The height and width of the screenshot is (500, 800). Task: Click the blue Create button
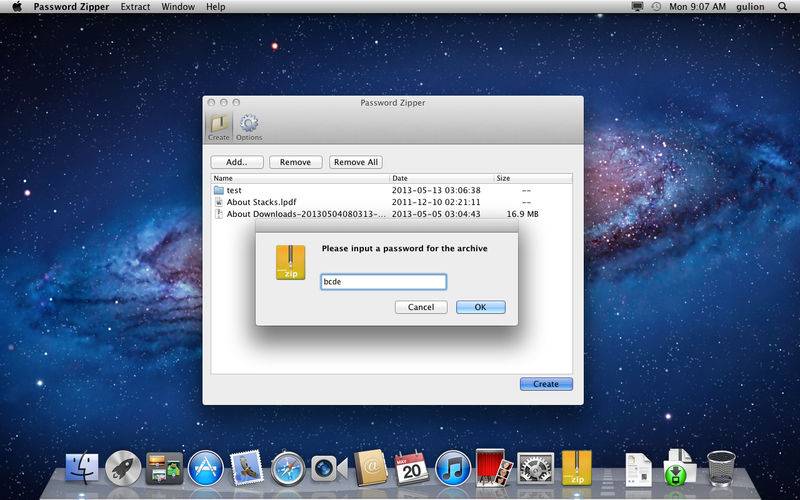546,384
